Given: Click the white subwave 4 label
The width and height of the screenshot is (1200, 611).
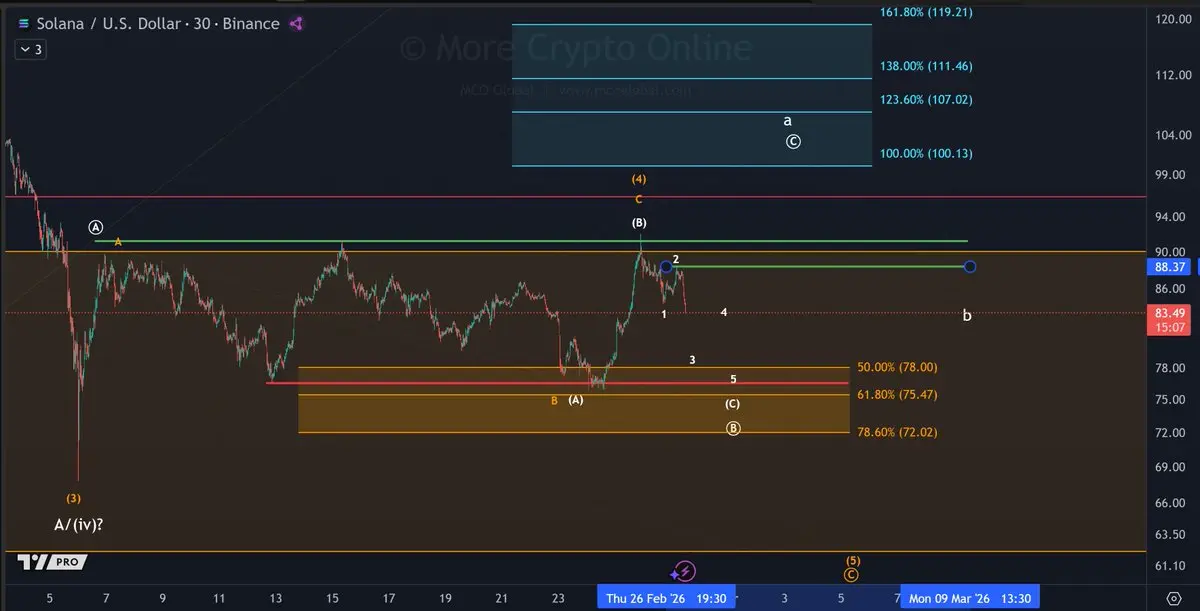Looking at the screenshot, I should 724,313.
